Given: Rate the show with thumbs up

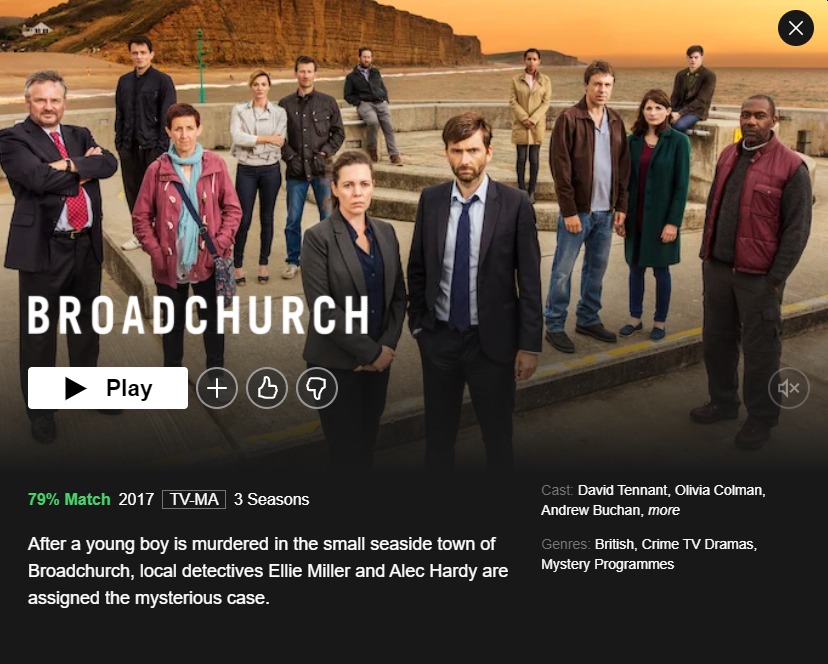Looking at the screenshot, I should 267,388.
